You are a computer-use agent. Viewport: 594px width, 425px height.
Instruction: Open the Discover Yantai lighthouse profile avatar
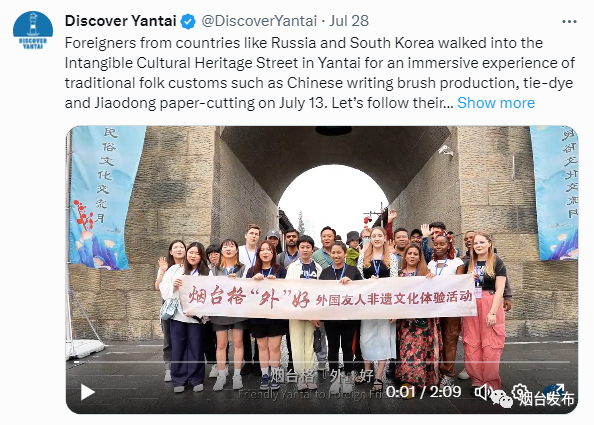(x=33, y=30)
